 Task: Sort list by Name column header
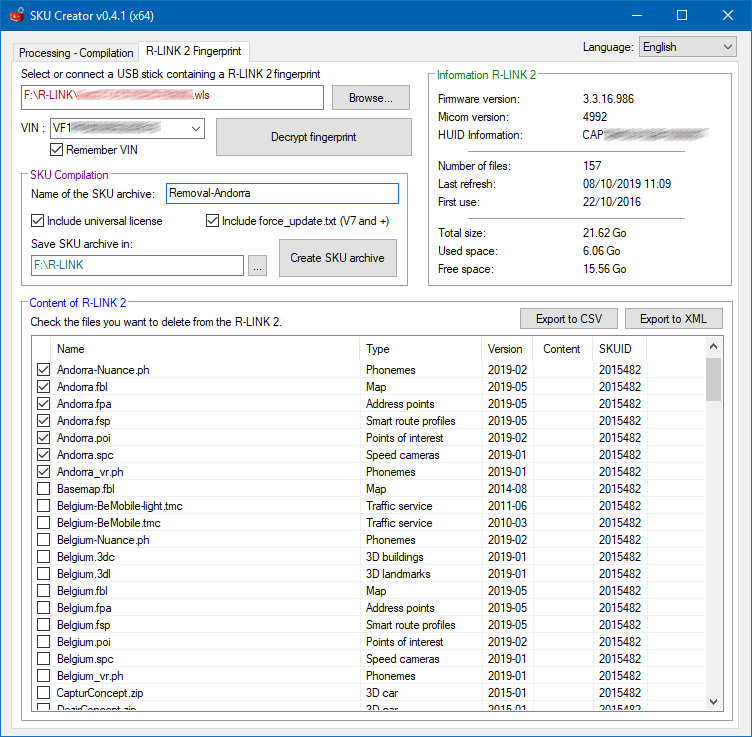205,349
